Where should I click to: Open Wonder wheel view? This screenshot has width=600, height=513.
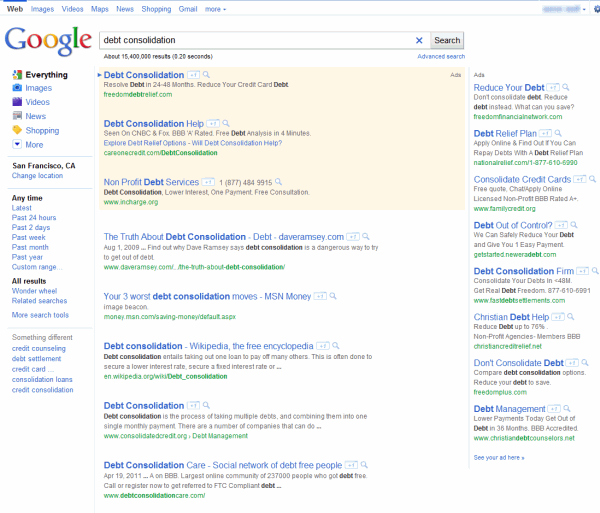point(34,291)
